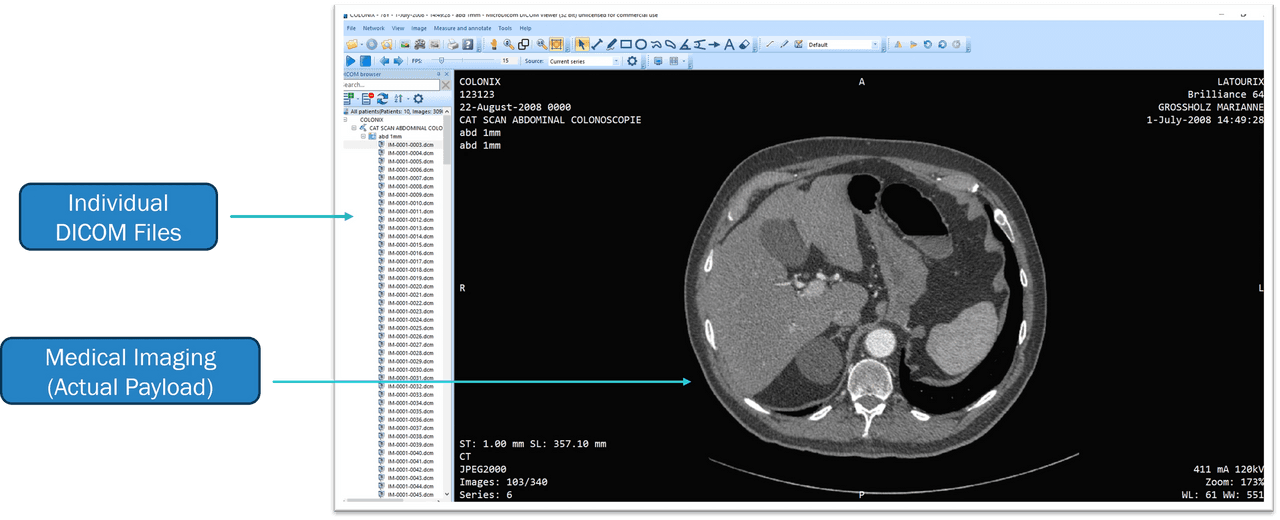Close the DICOM browser panel

tap(447, 74)
